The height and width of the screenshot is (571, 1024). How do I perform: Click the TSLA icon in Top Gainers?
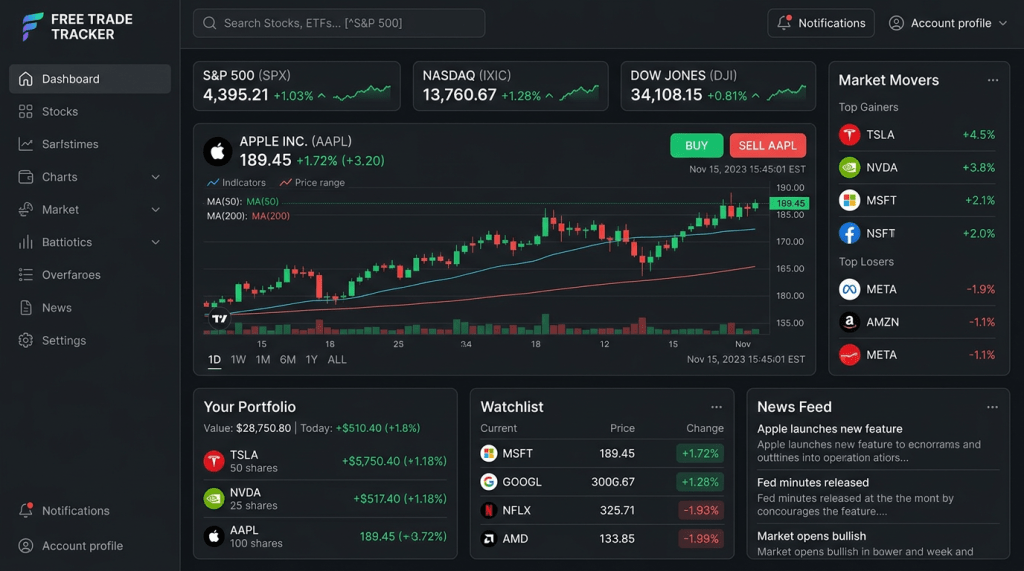click(x=849, y=135)
